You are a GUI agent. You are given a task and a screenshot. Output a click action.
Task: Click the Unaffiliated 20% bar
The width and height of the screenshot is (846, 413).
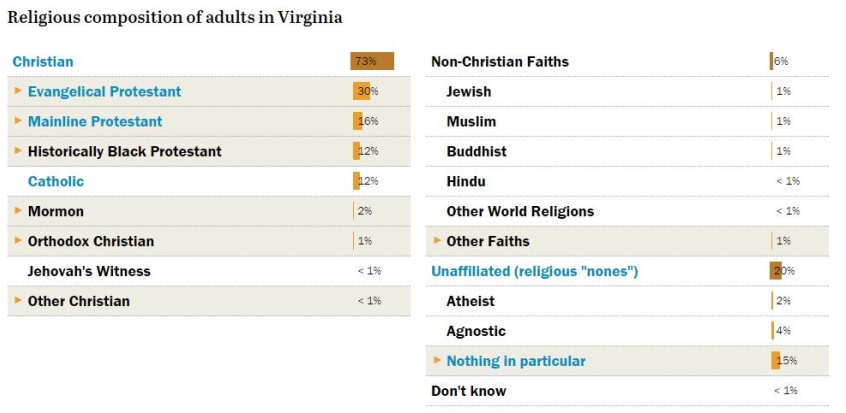pos(776,271)
